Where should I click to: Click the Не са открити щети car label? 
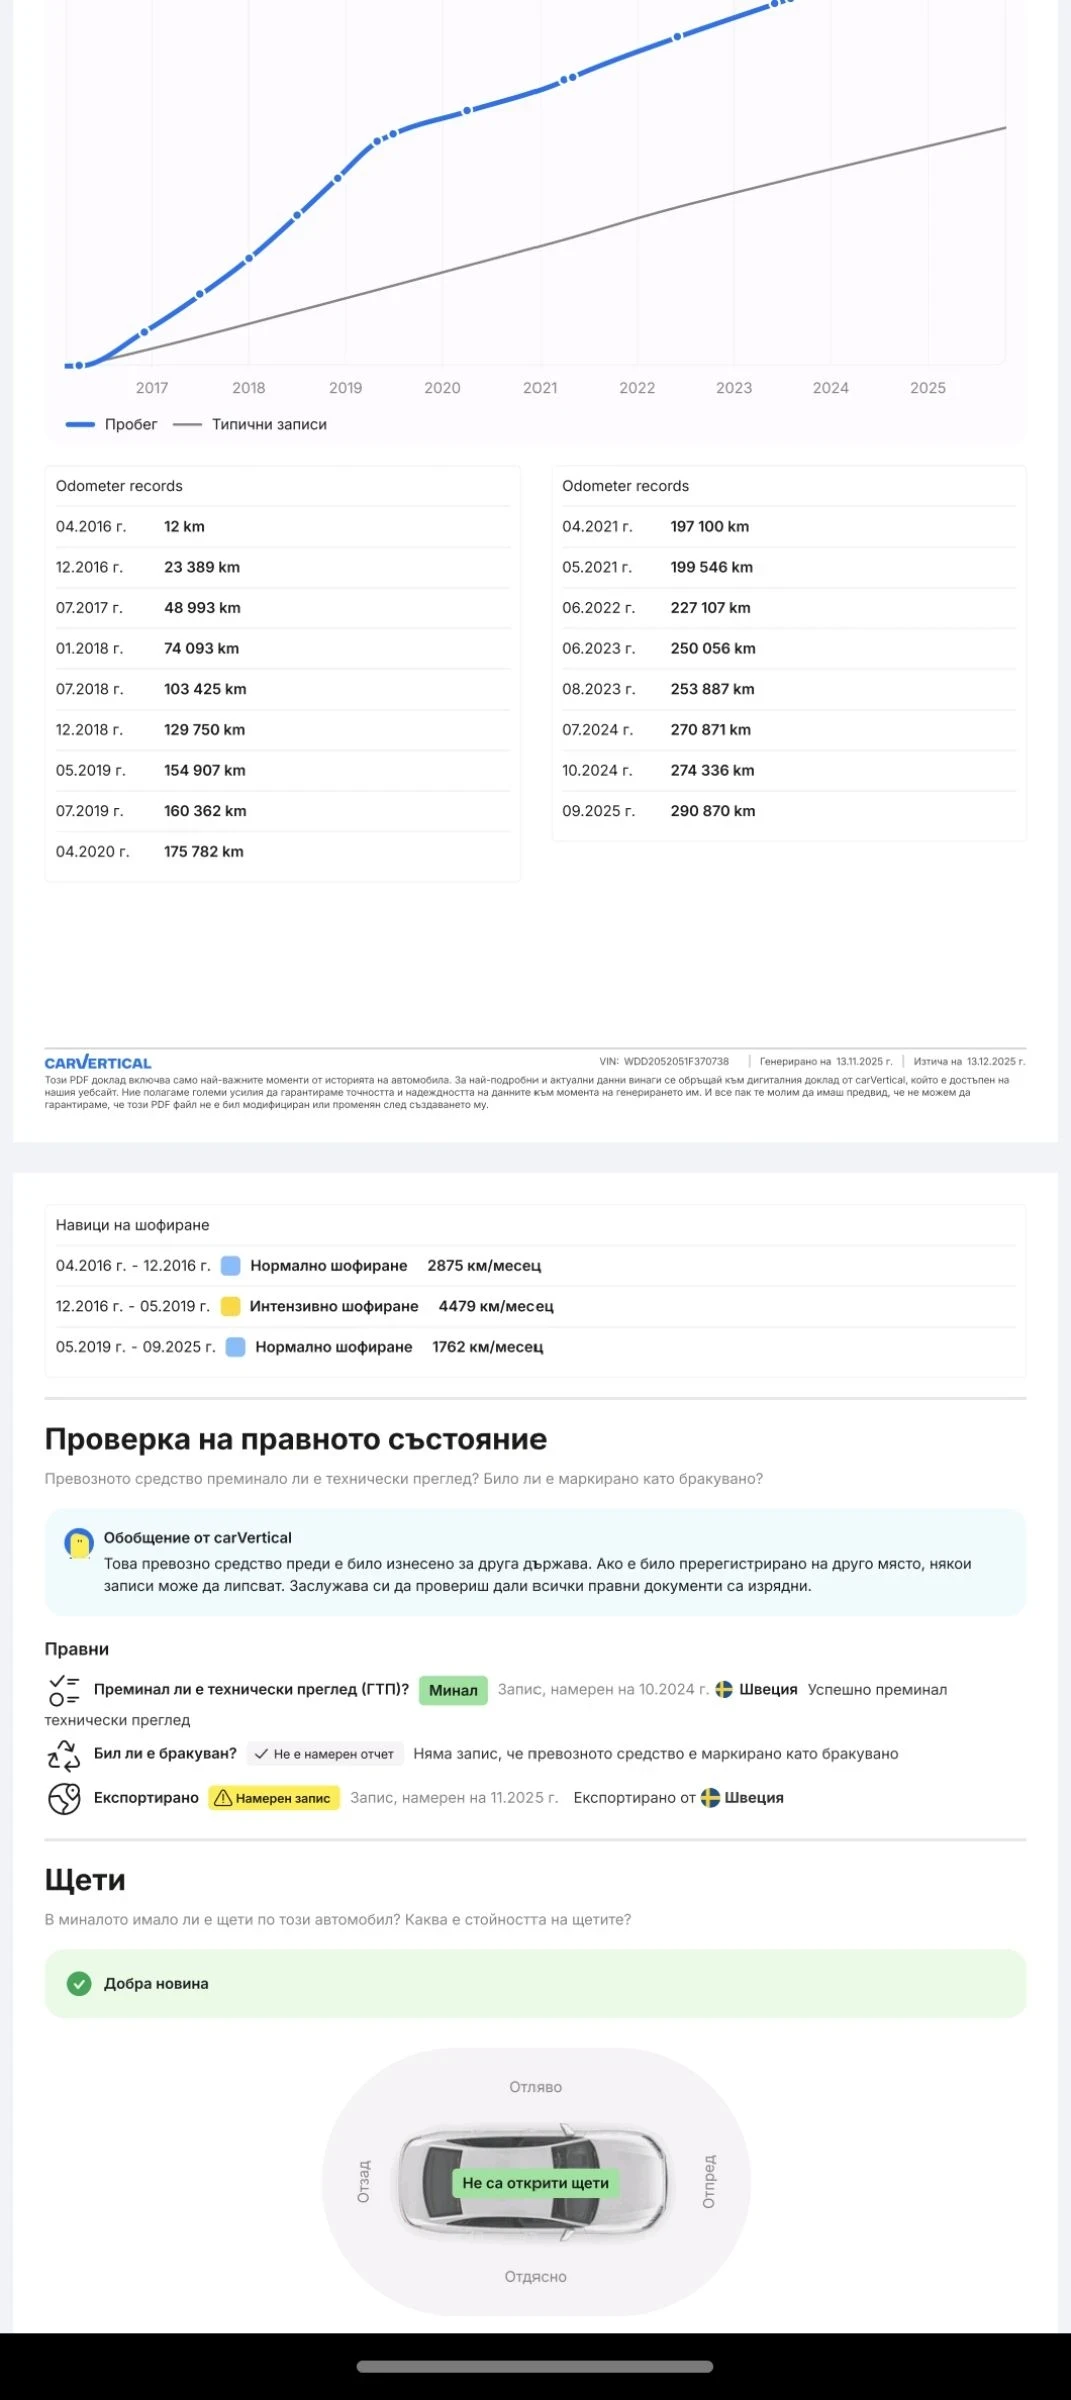coord(535,2183)
